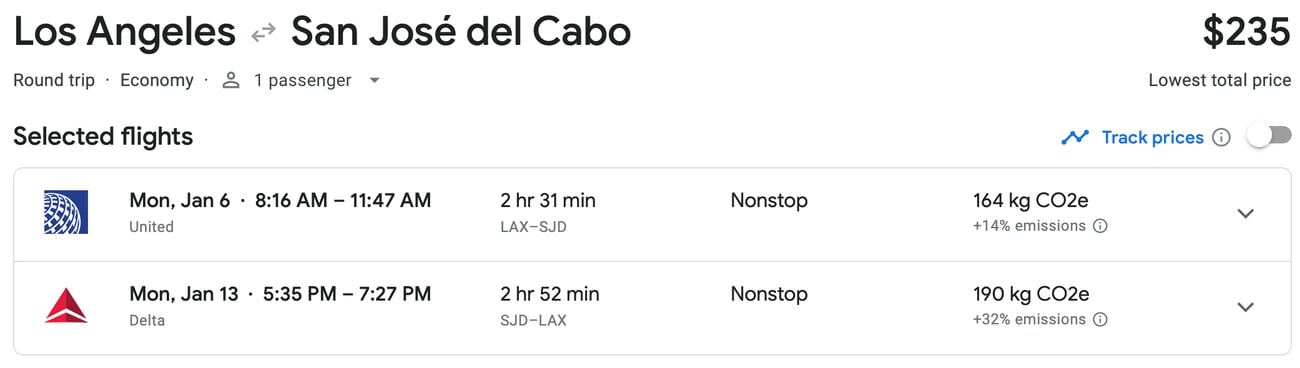
Task: Expand Delta flight details chevron
Action: coord(1245,306)
